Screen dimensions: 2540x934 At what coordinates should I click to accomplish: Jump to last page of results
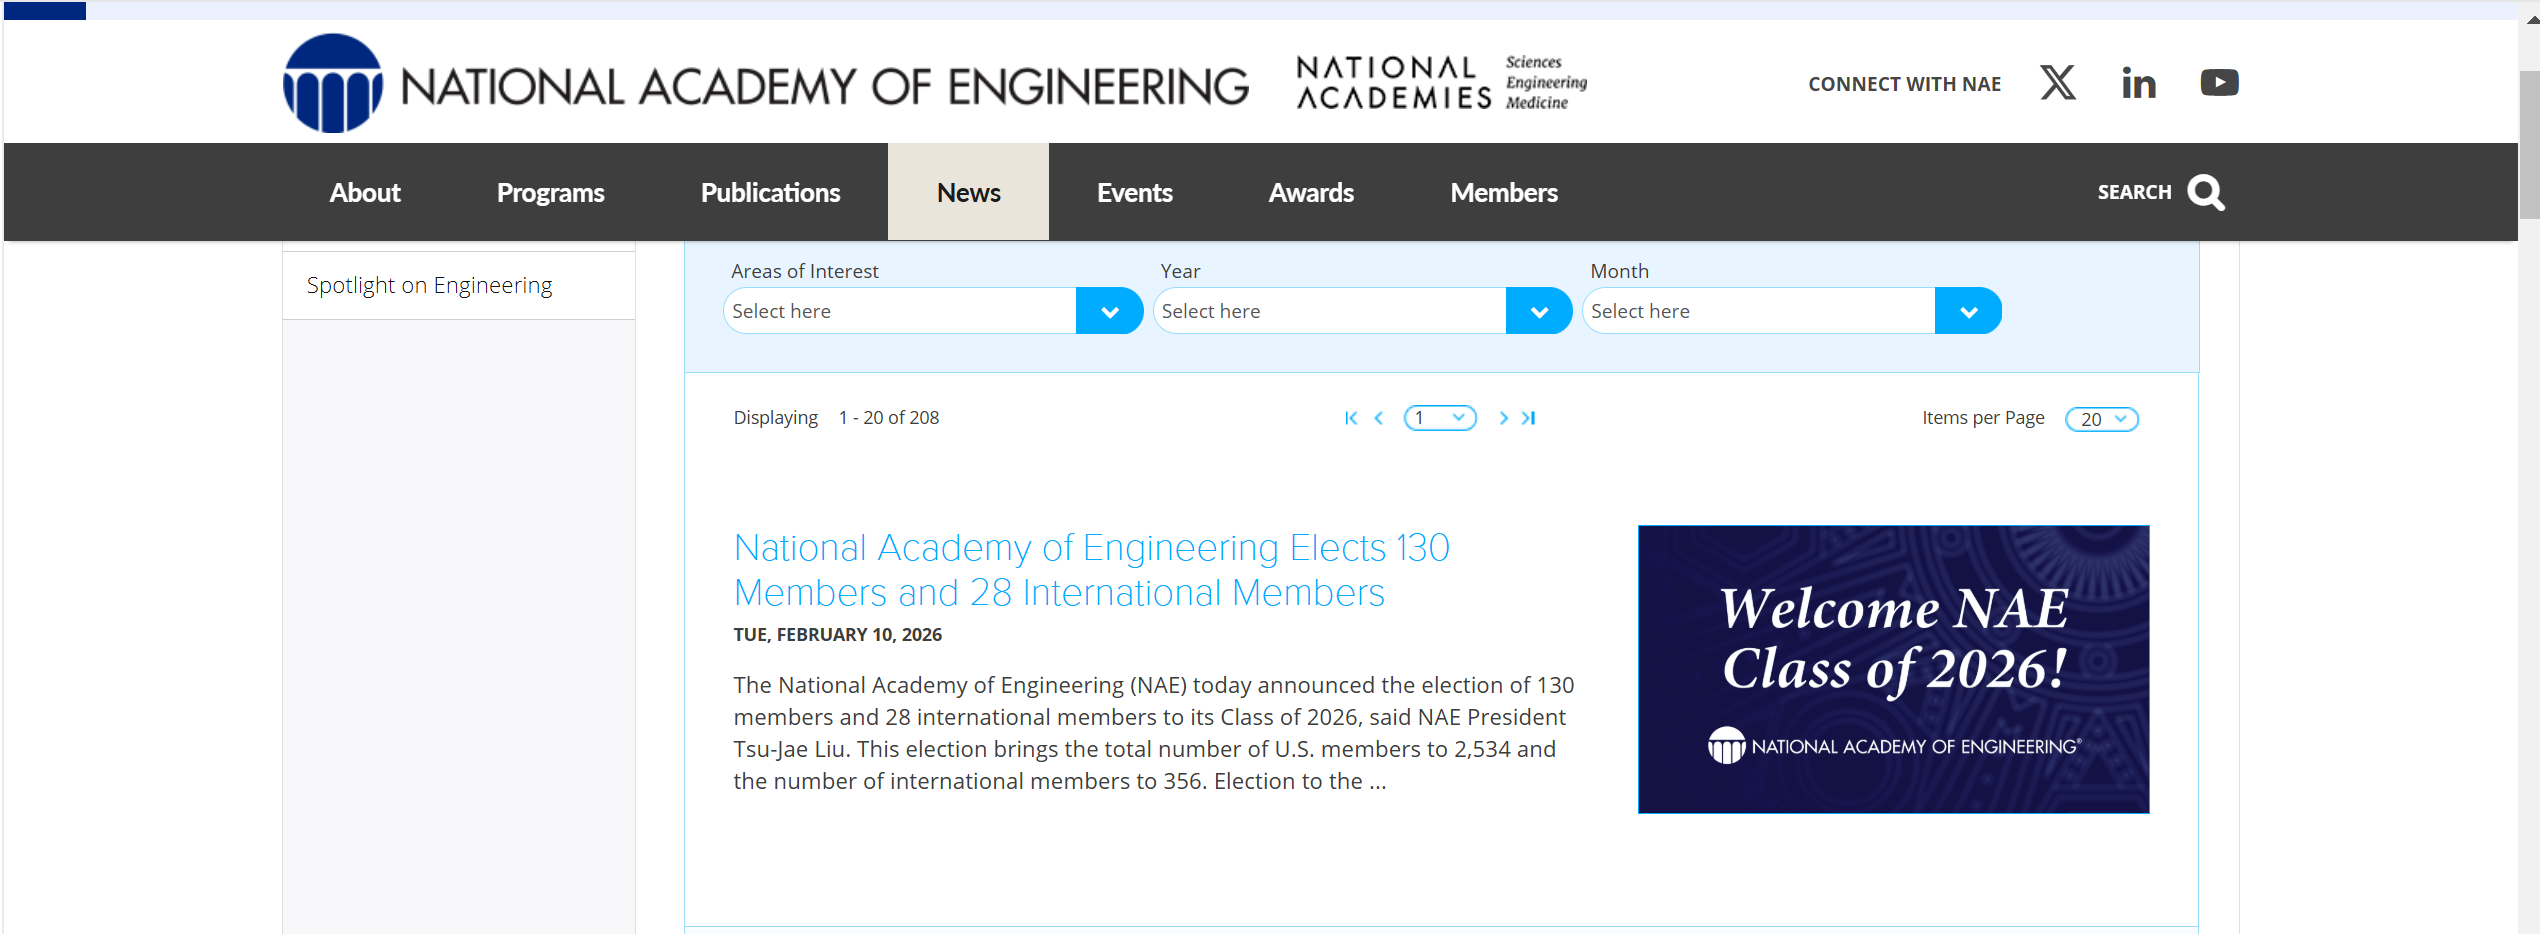click(1529, 418)
